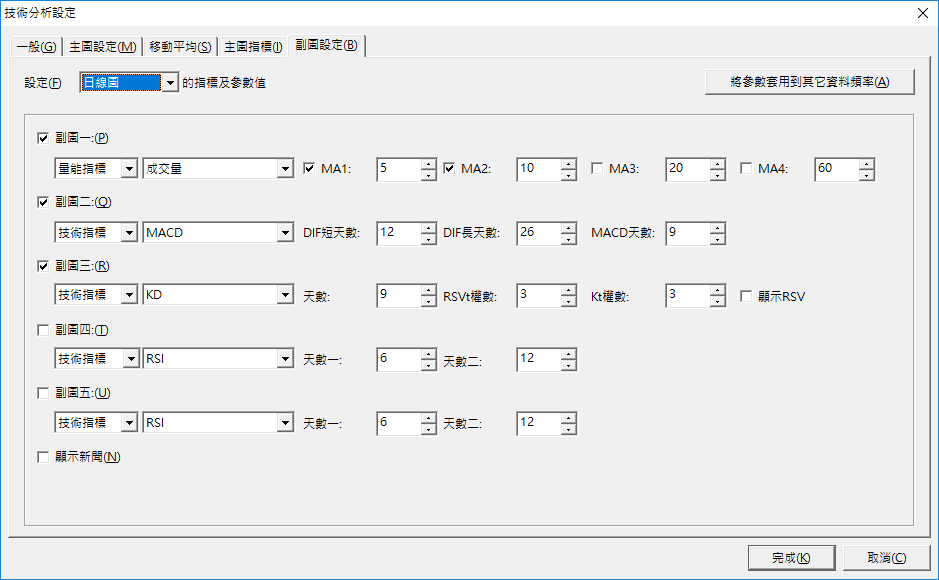The height and width of the screenshot is (580, 939).
Task: Click the Kt權數 value input field
Action: click(686, 296)
